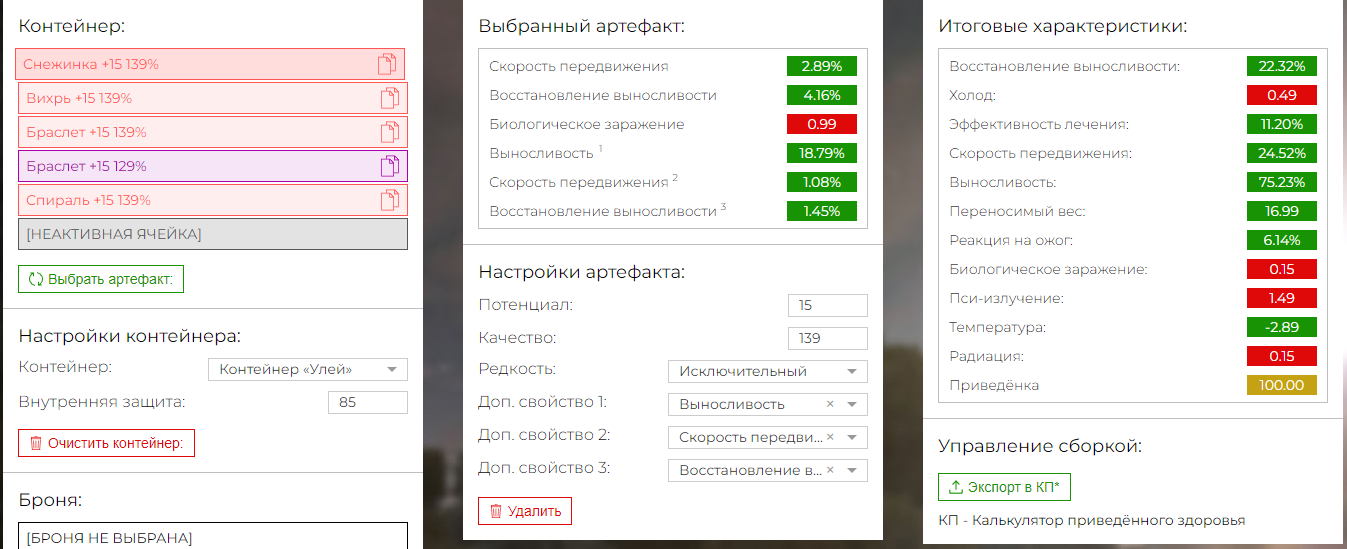The width and height of the screenshot is (1347, 549).
Task: Focus the Потенциал input field
Action: point(828,305)
